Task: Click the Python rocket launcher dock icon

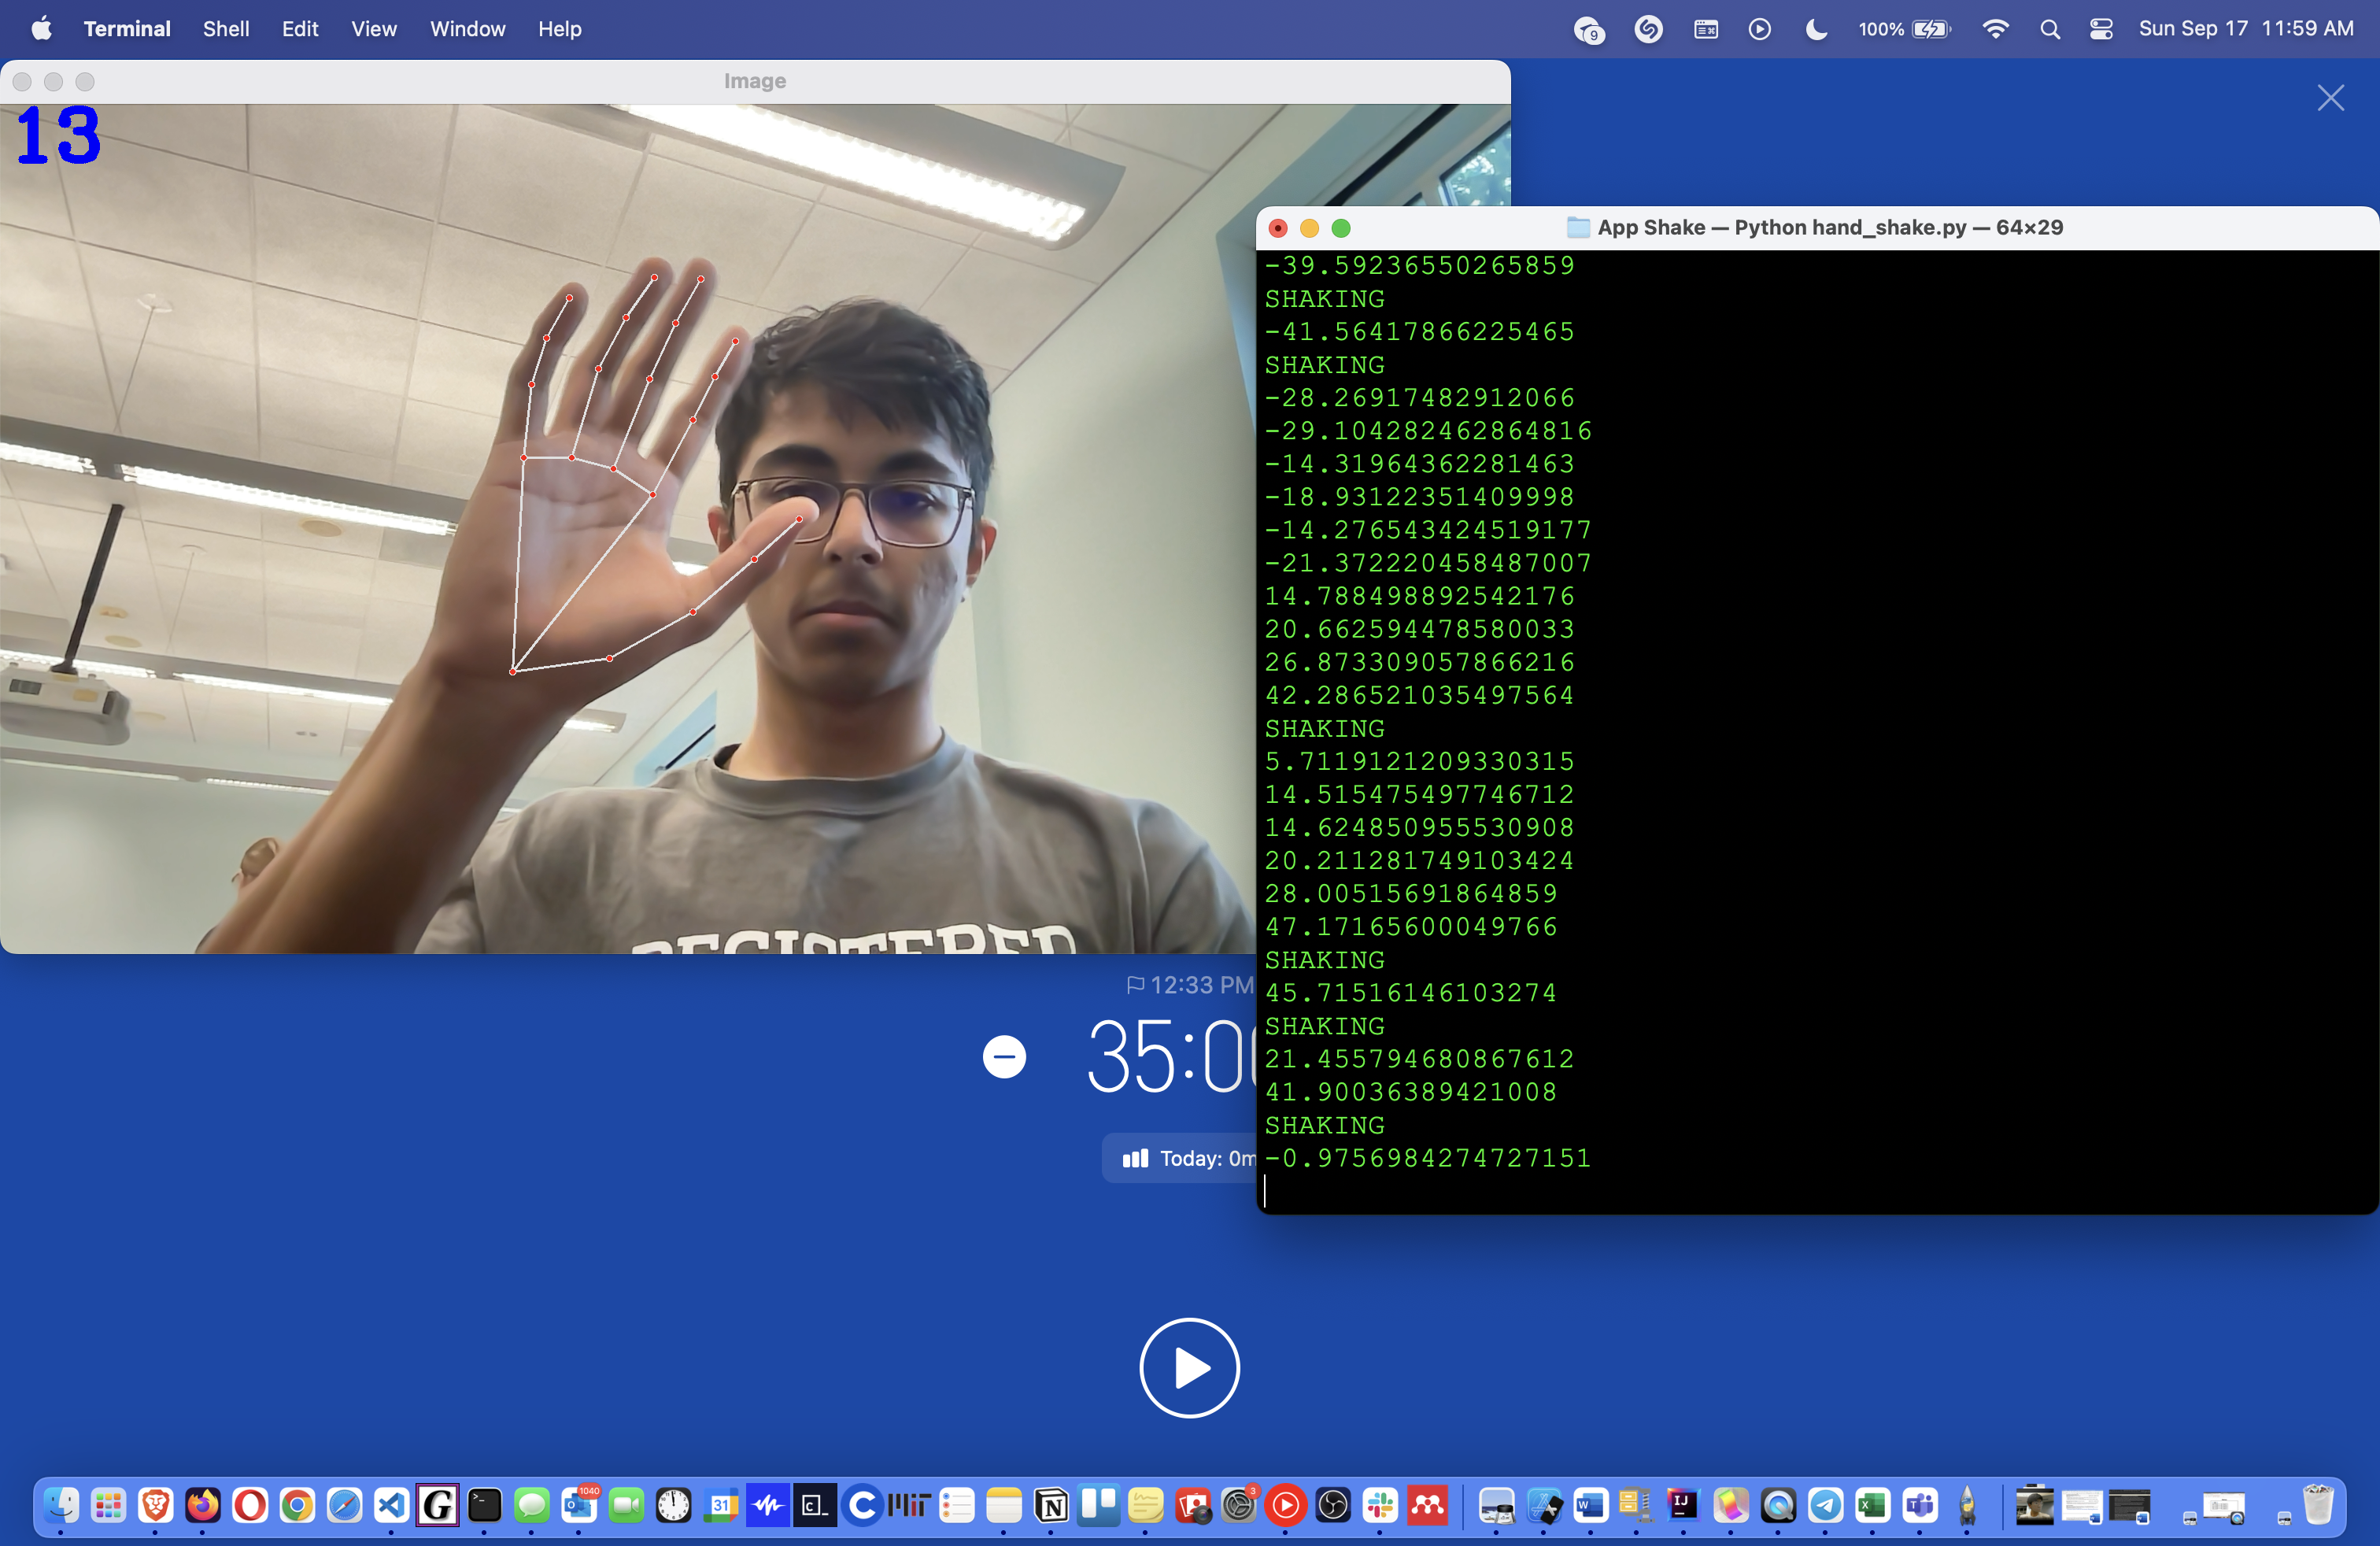Action: tap(1967, 1505)
